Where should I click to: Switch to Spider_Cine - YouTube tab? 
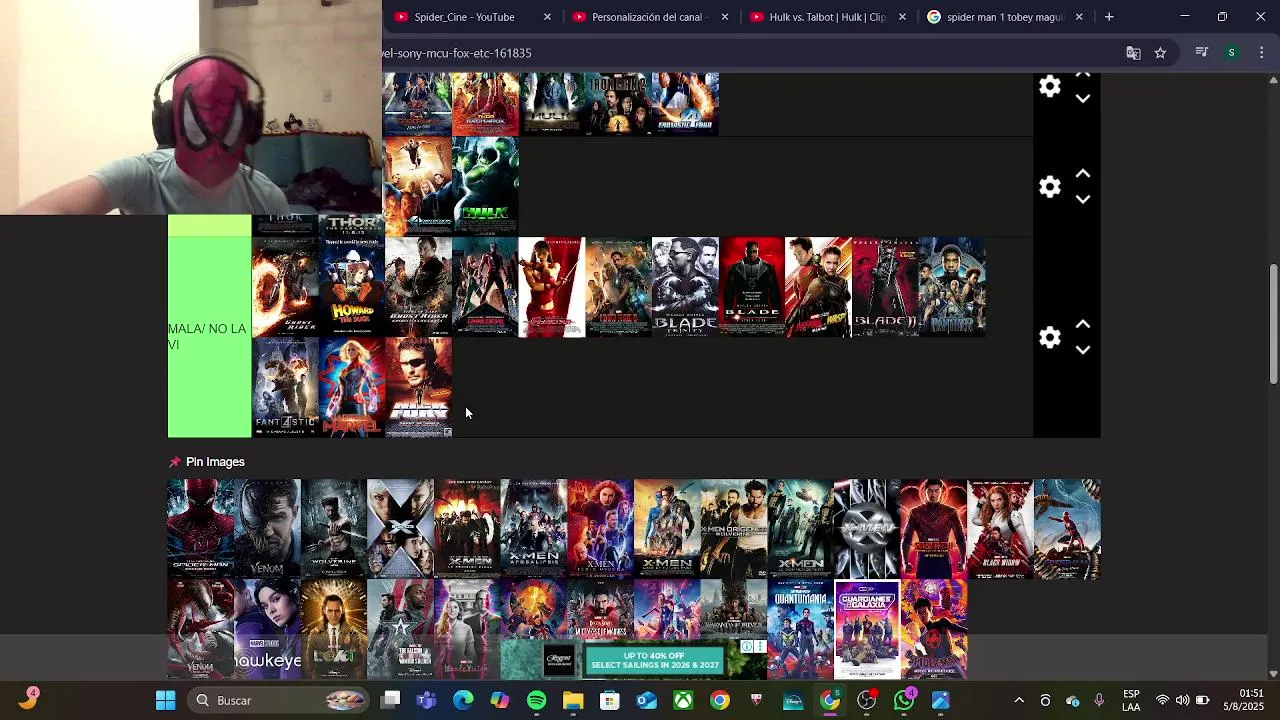pos(463,17)
